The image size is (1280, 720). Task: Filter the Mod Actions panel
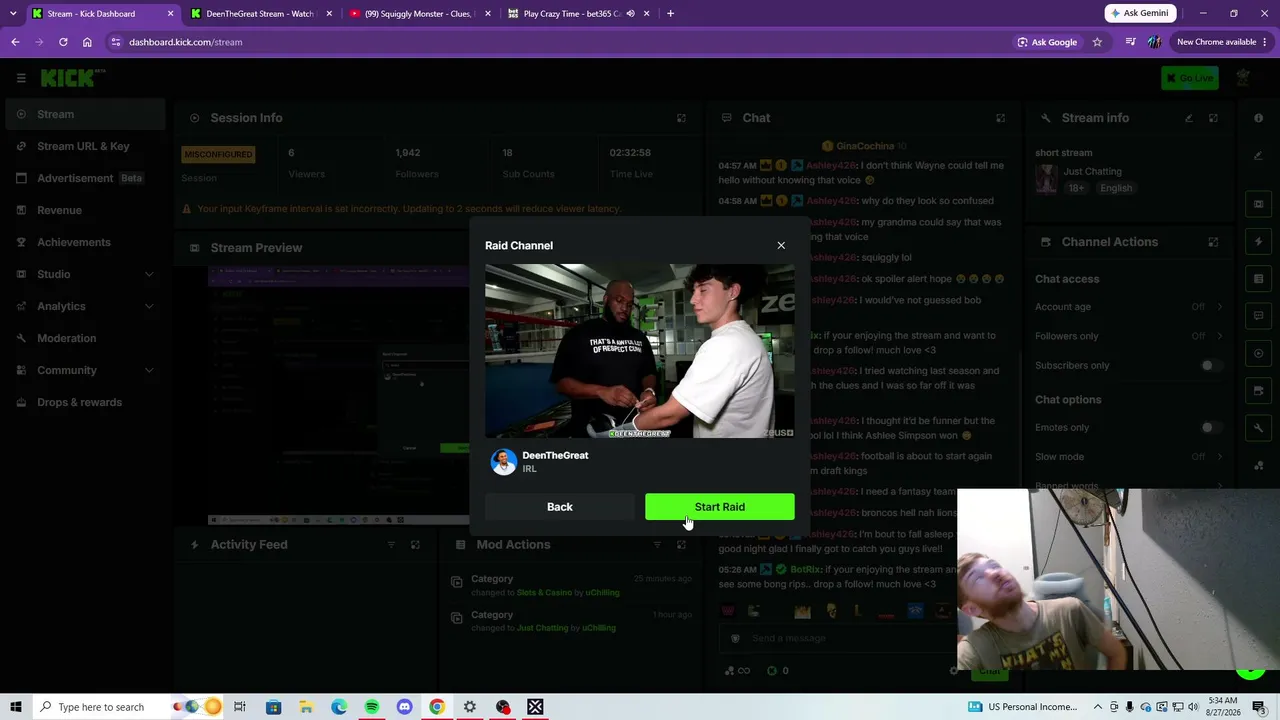[x=657, y=545]
